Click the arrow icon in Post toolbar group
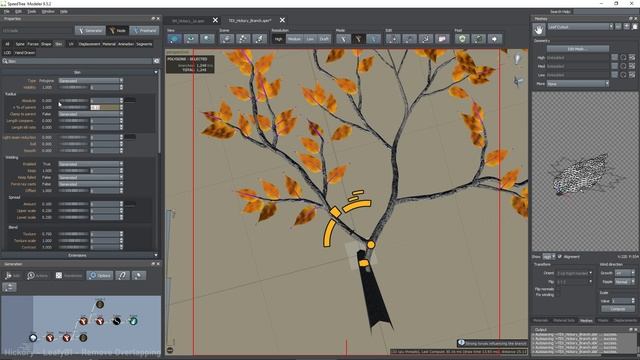The width and height of the screenshot is (640, 360). [495, 39]
